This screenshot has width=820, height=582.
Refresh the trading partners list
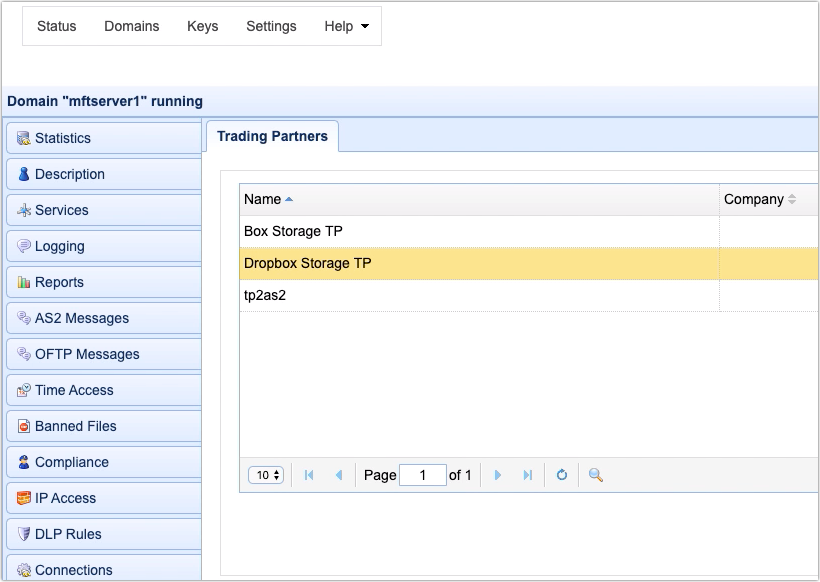(x=561, y=475)
